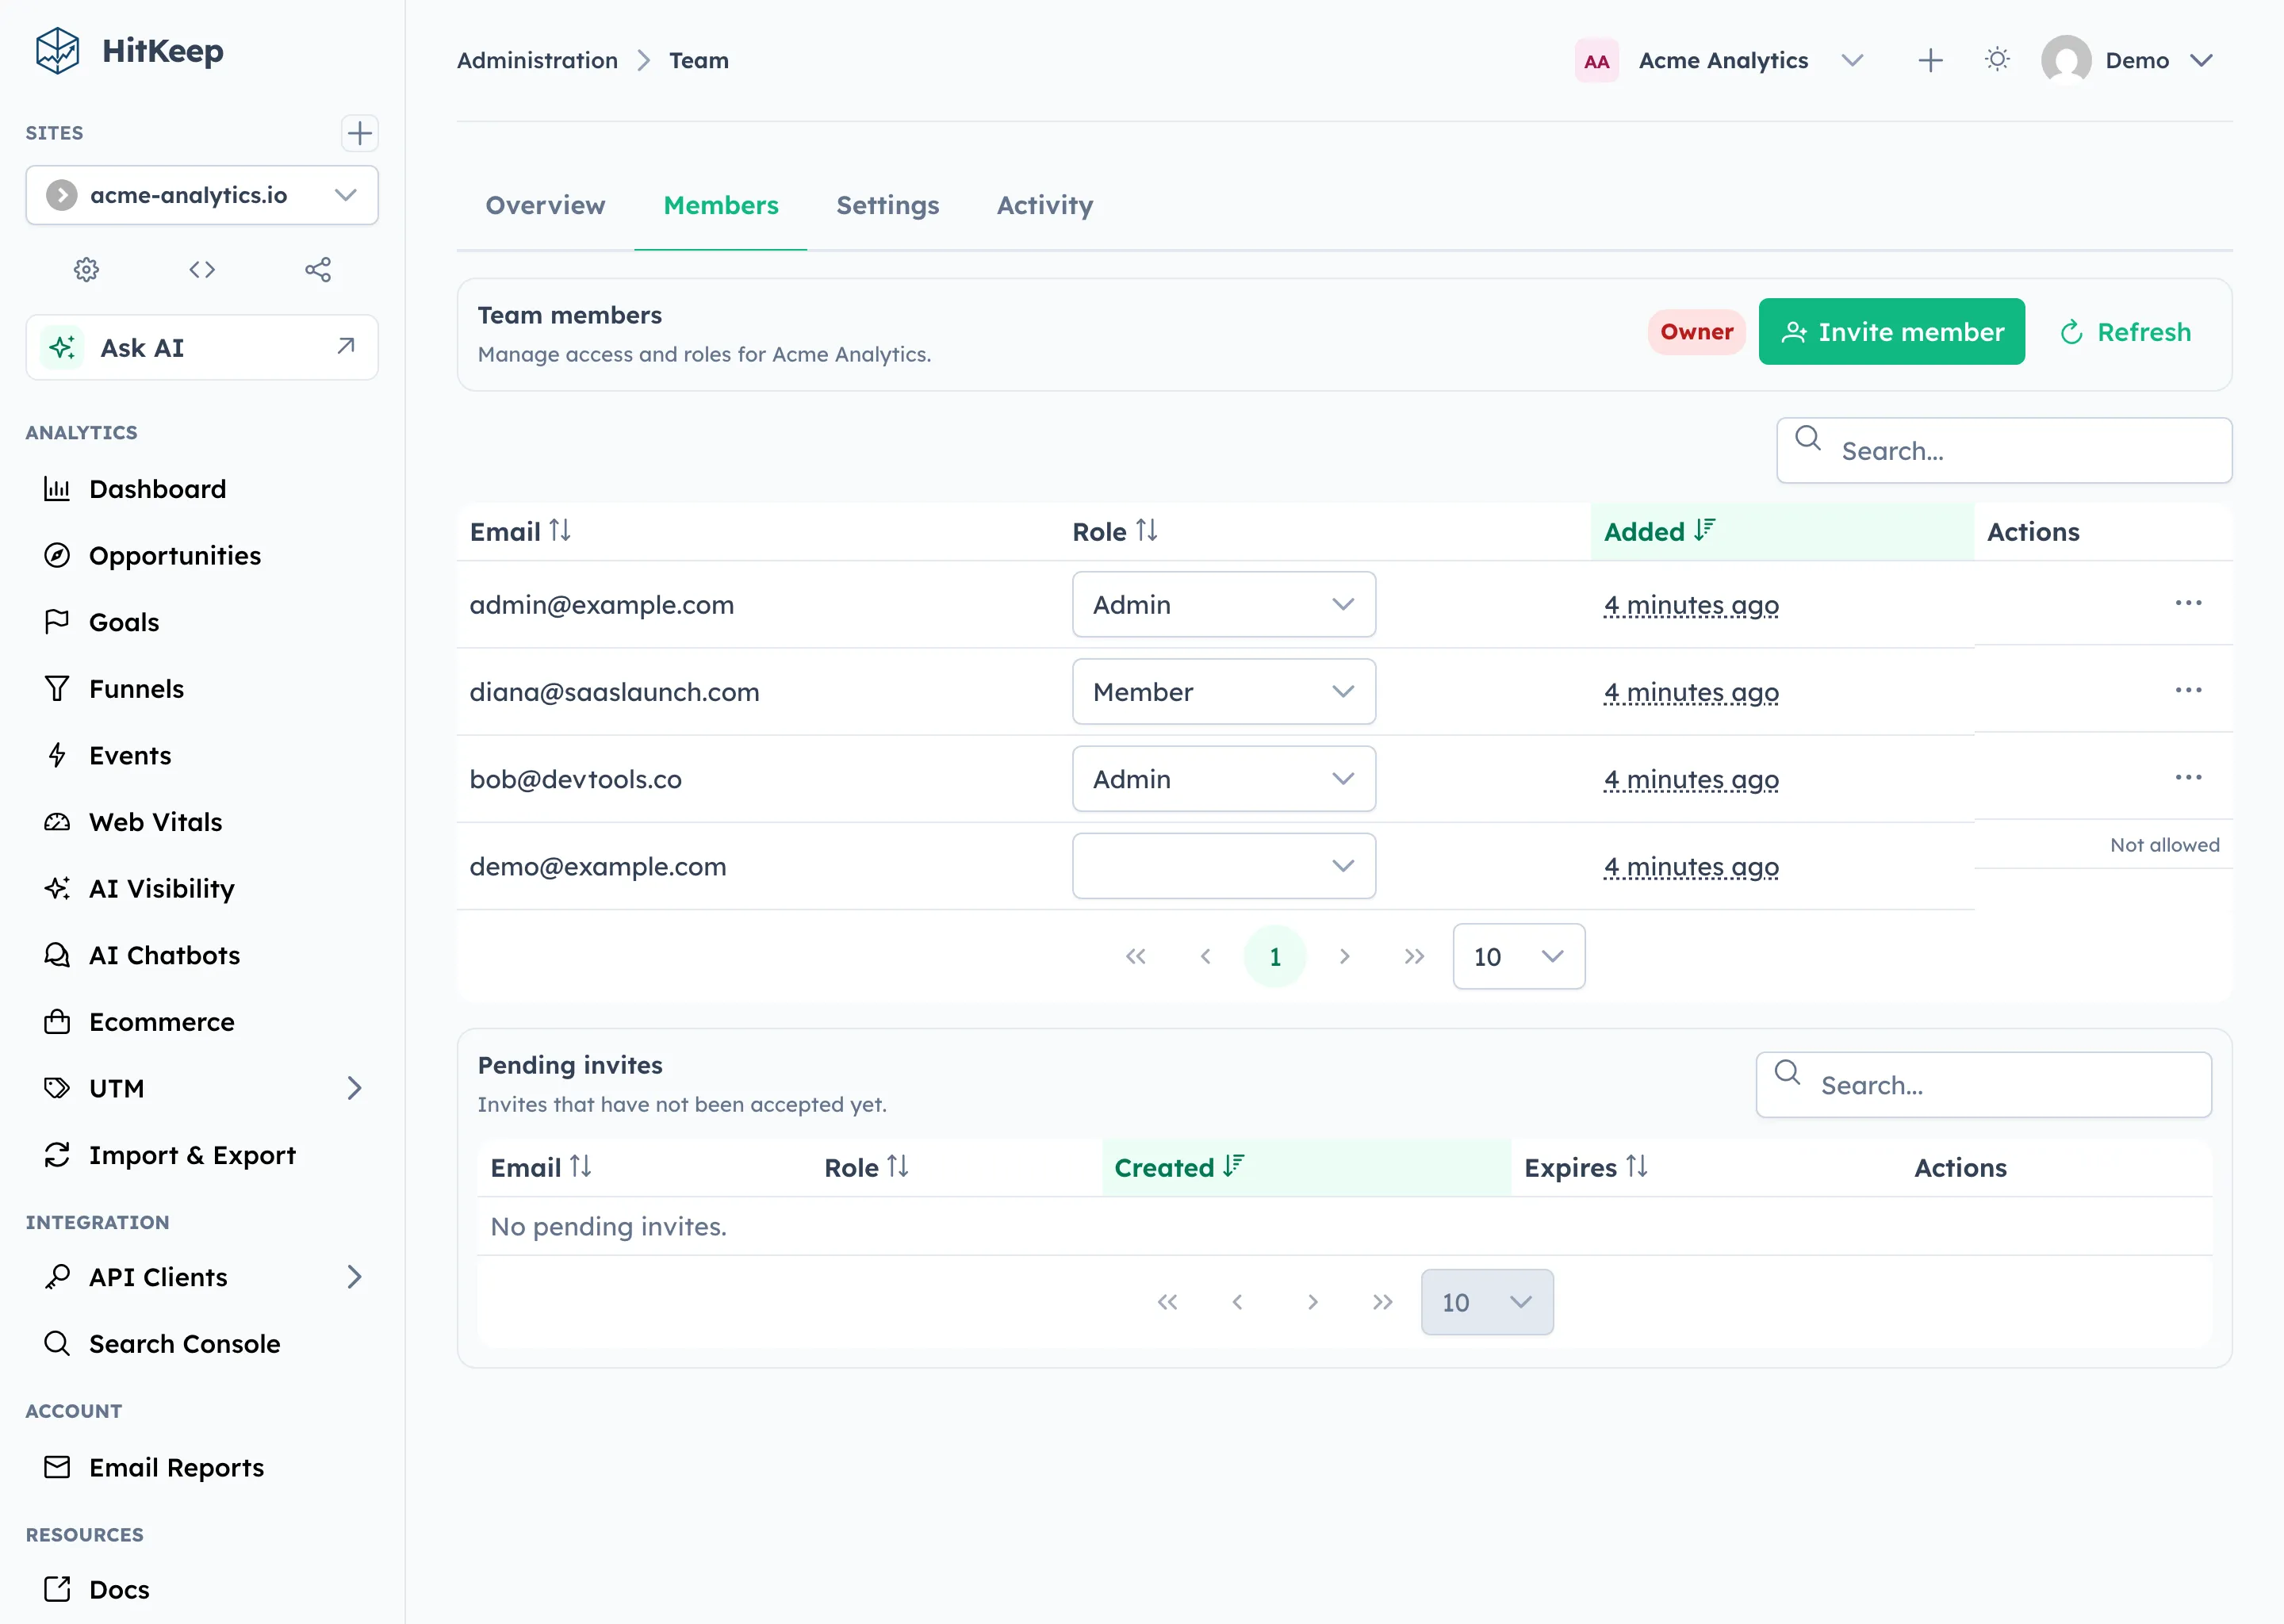Viewport: 2284px width, 1624px height.
Task: Open AI Visibility page
Action: coord(202,888)
